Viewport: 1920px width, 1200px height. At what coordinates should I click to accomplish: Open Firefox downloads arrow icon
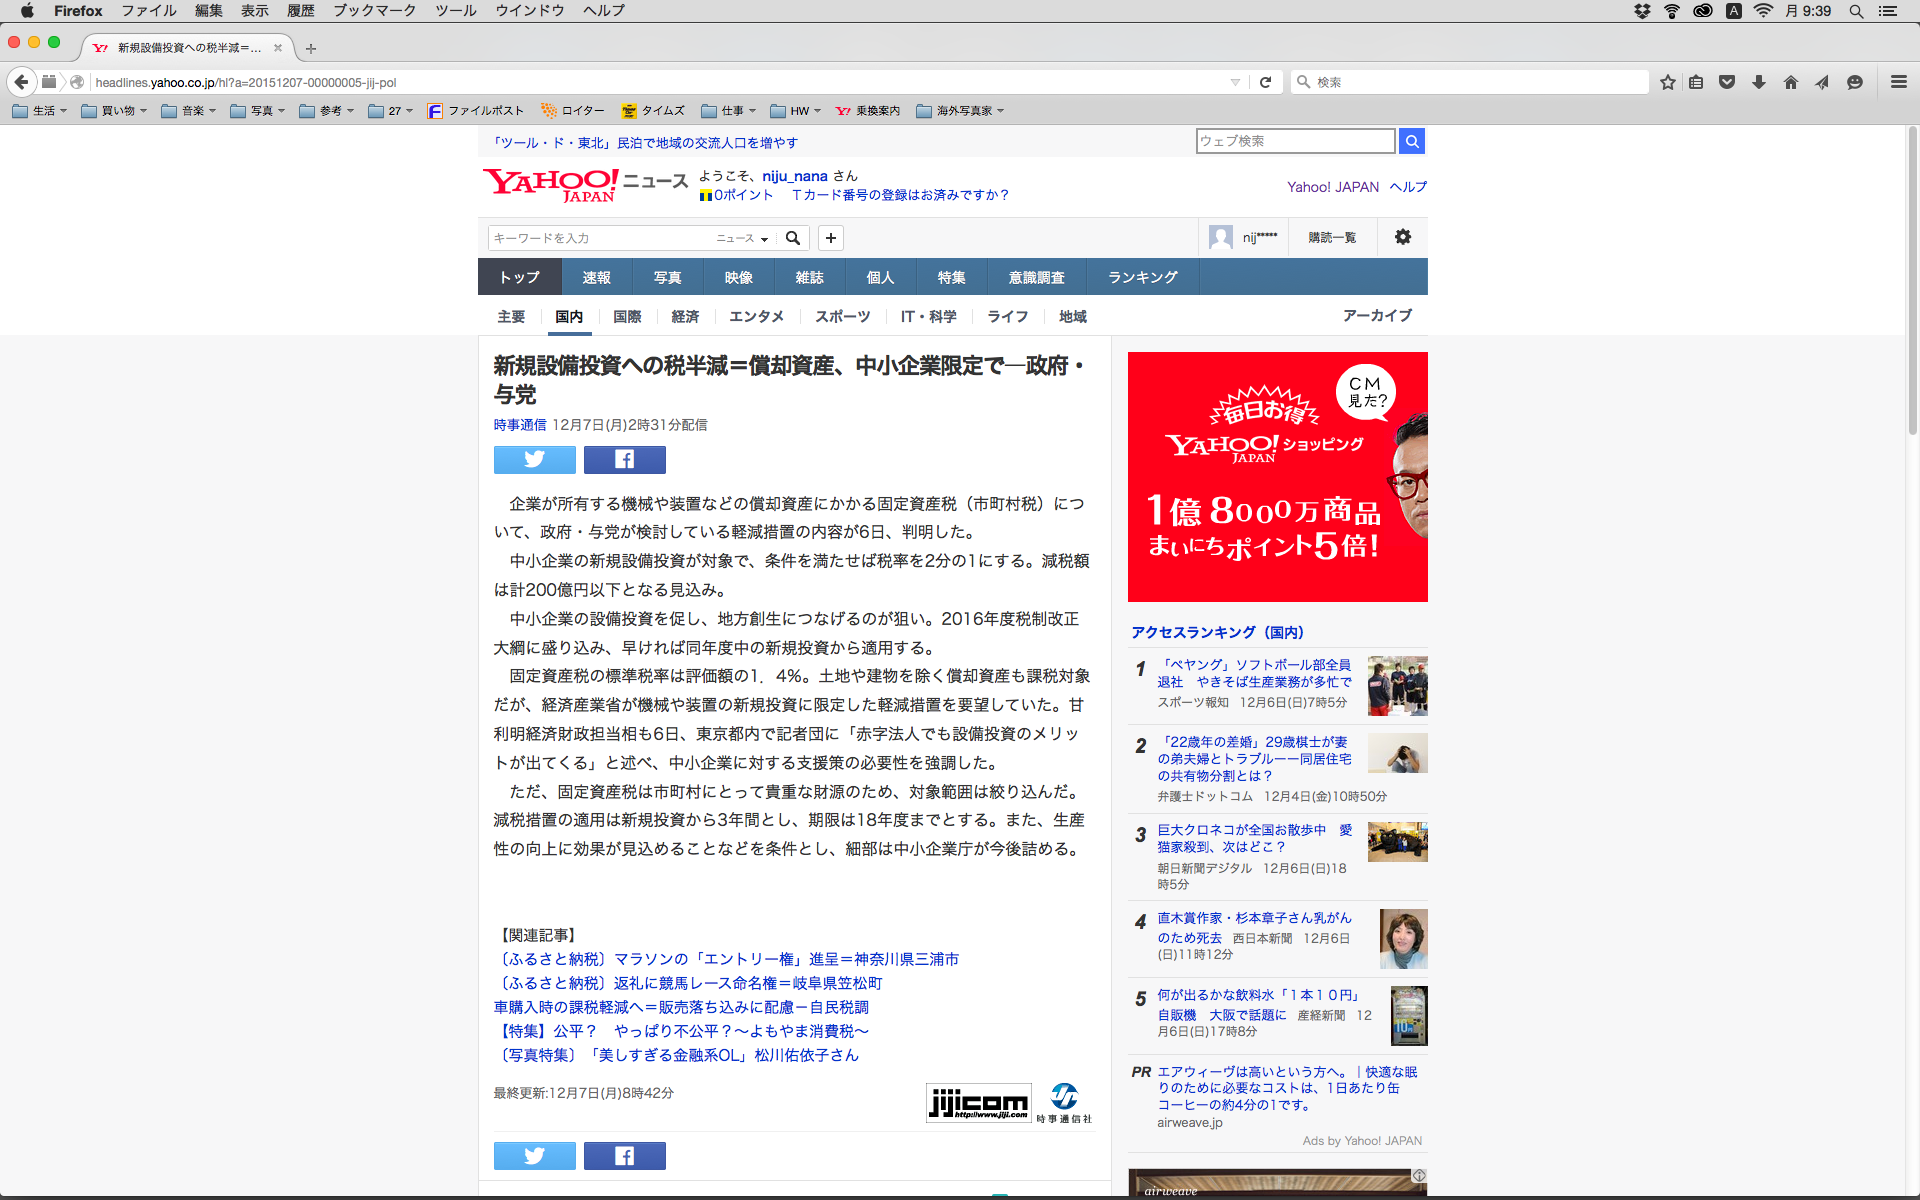coord(1758,82)
